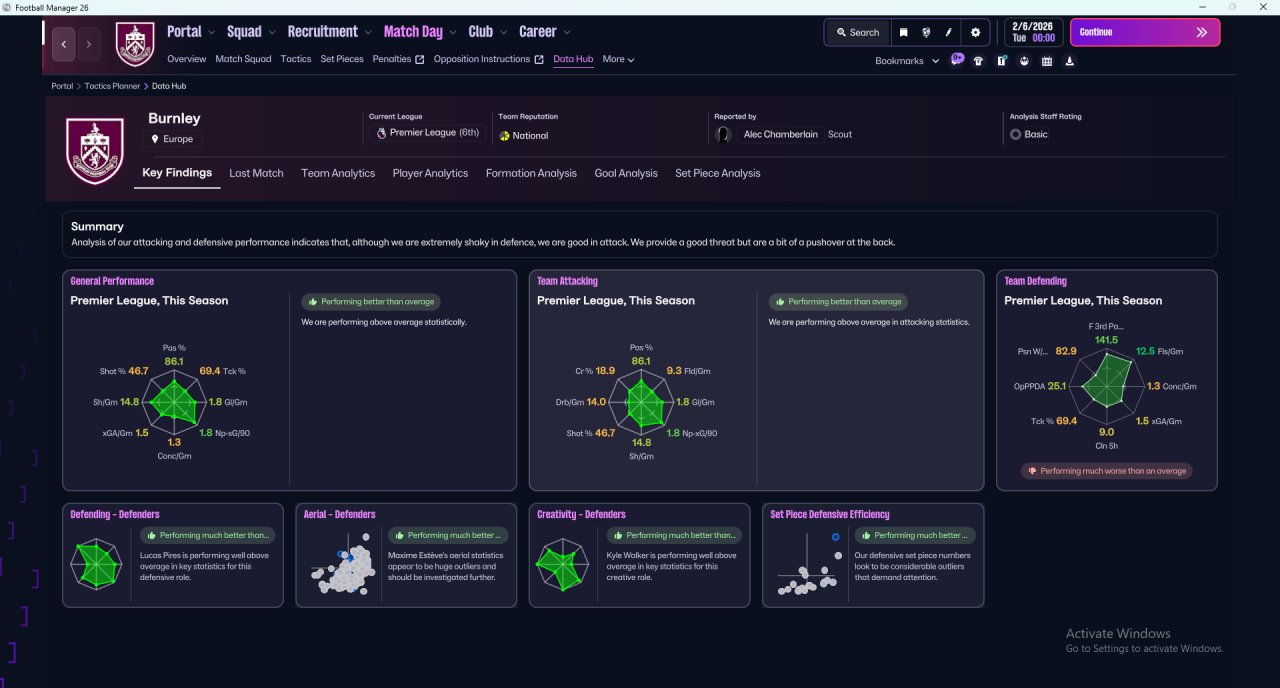Click the General Performance radar chart
The image size is (1280, 688).
coord(174,402)
